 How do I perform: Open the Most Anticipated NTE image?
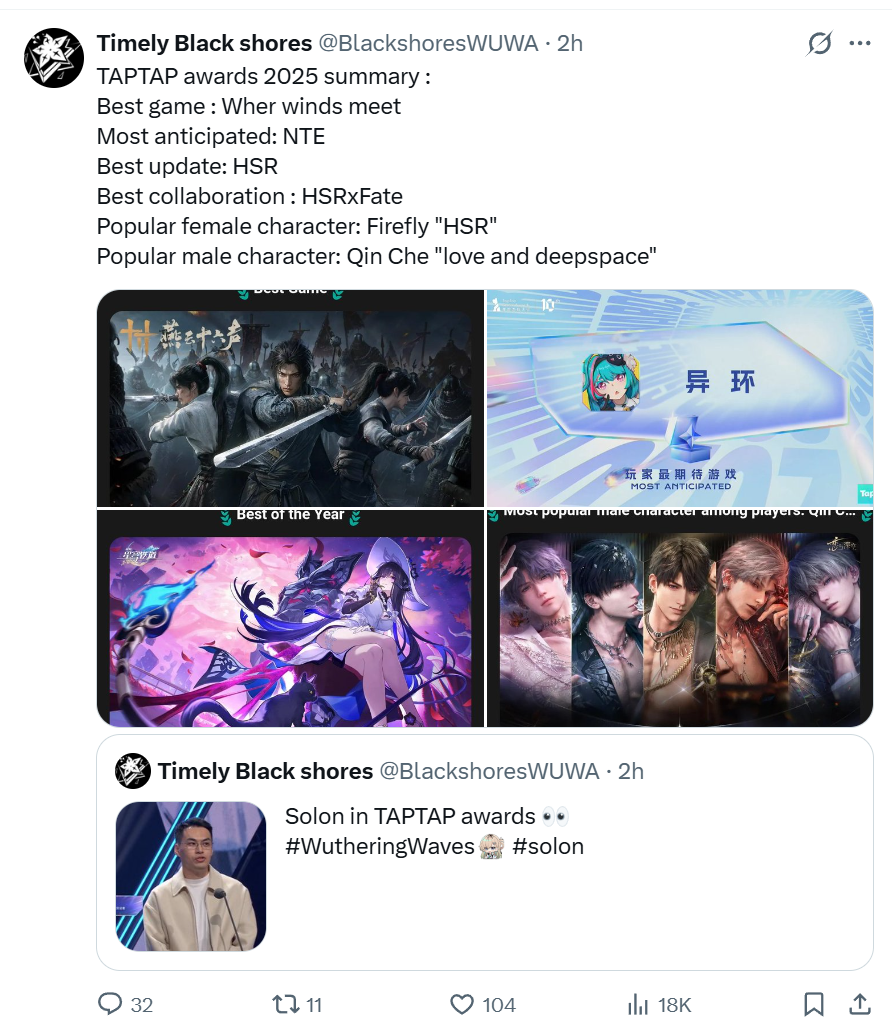tap(680, 398)
